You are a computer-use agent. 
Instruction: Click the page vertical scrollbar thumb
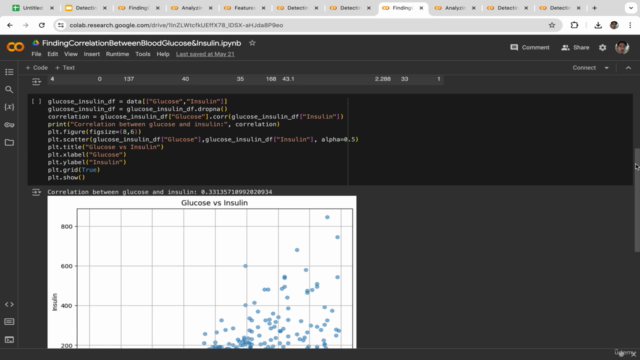[637, 200]
